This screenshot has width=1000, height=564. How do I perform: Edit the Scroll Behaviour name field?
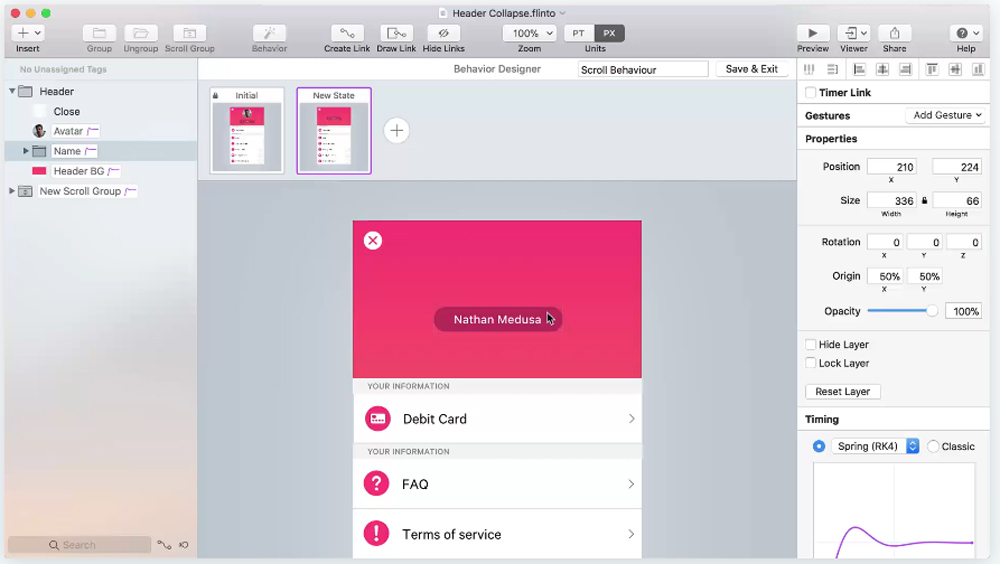[643, 70]
